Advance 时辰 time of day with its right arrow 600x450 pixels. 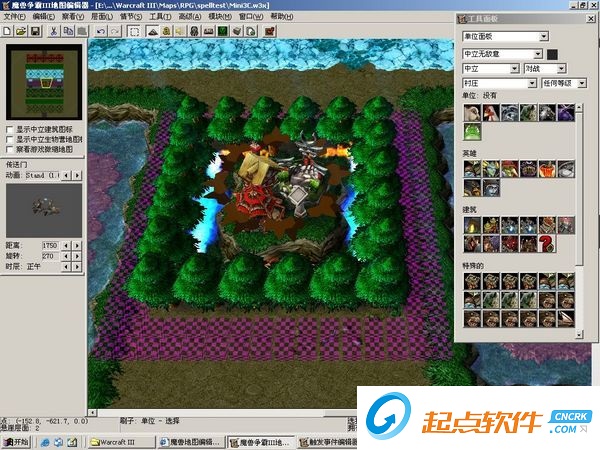point(77,266)
